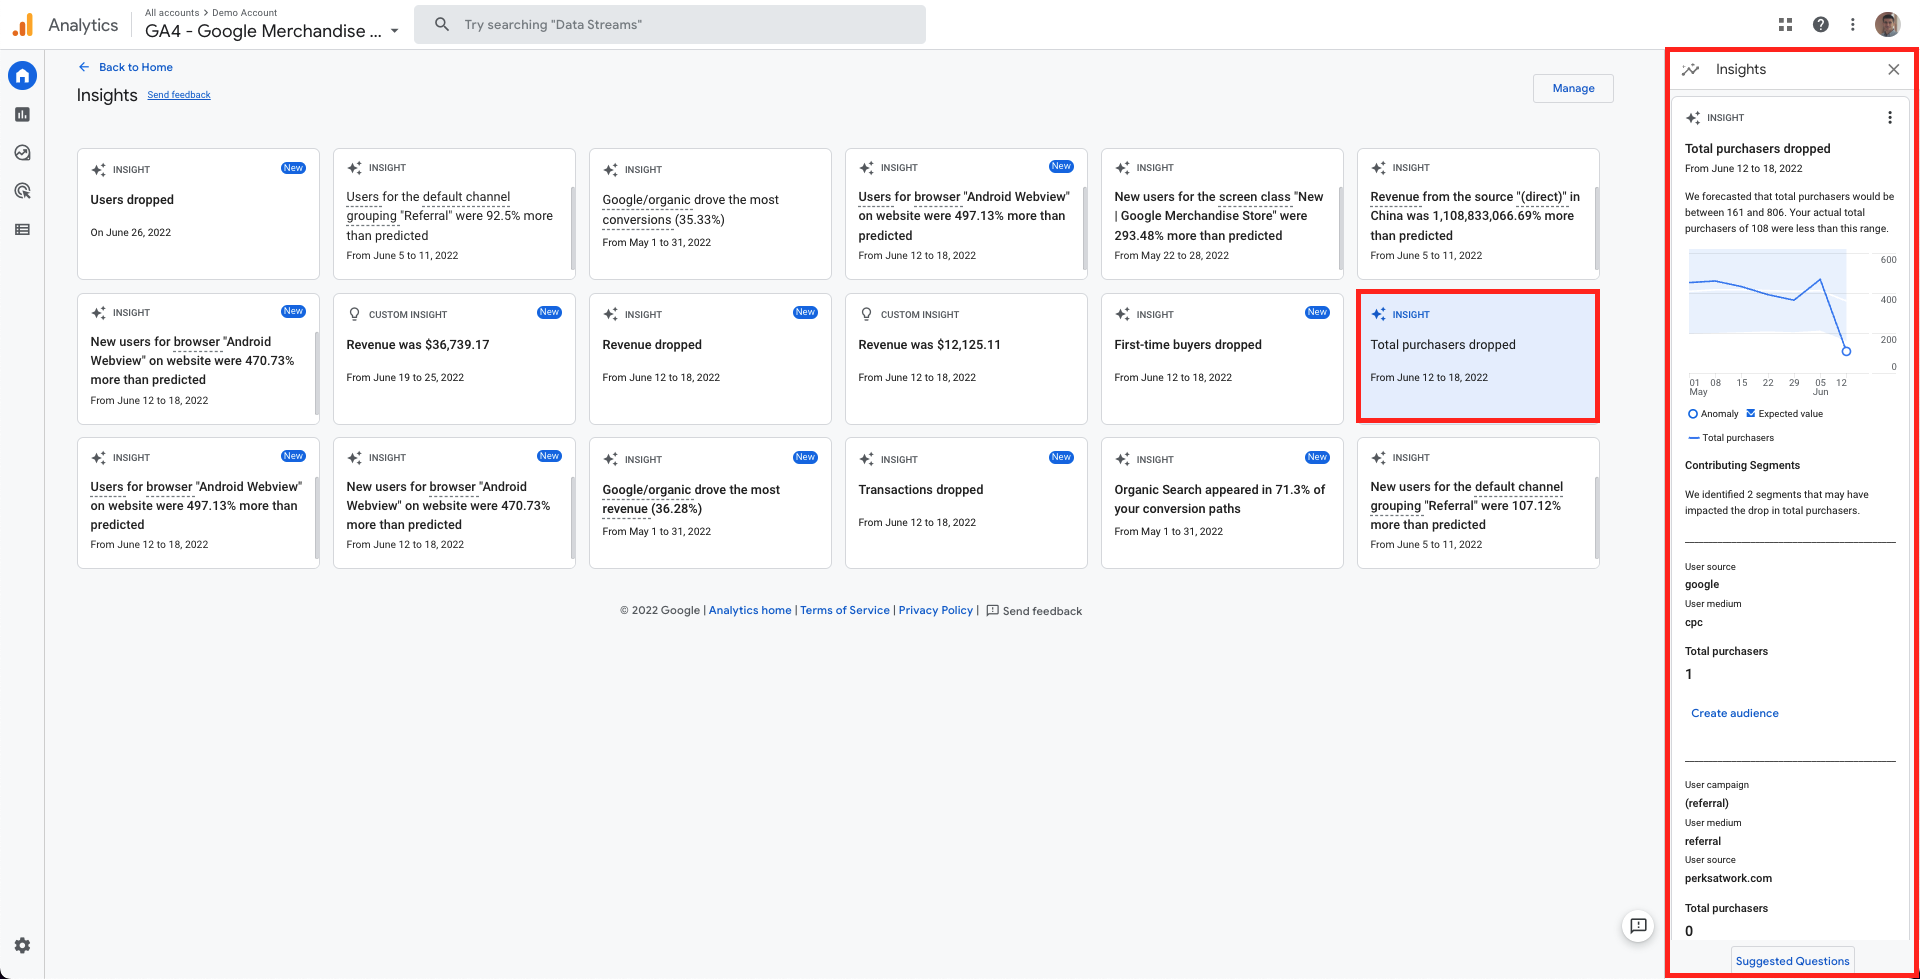The width and height of the screenshot is (1920, 979).
Task: Open insight panel three-dot options menu
Action: point(1889,117)
